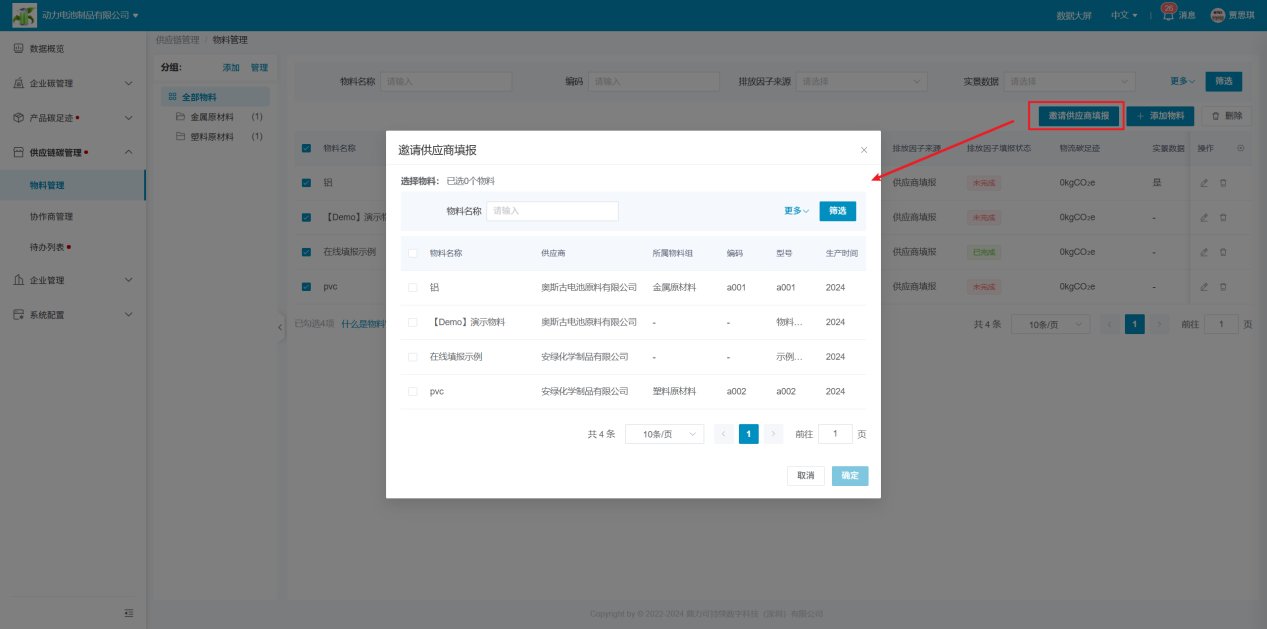Viewport: 1267px width, 629px height.
Task: Click the edit pencil icon for 铝 row
Action: tap(1204, 183)
